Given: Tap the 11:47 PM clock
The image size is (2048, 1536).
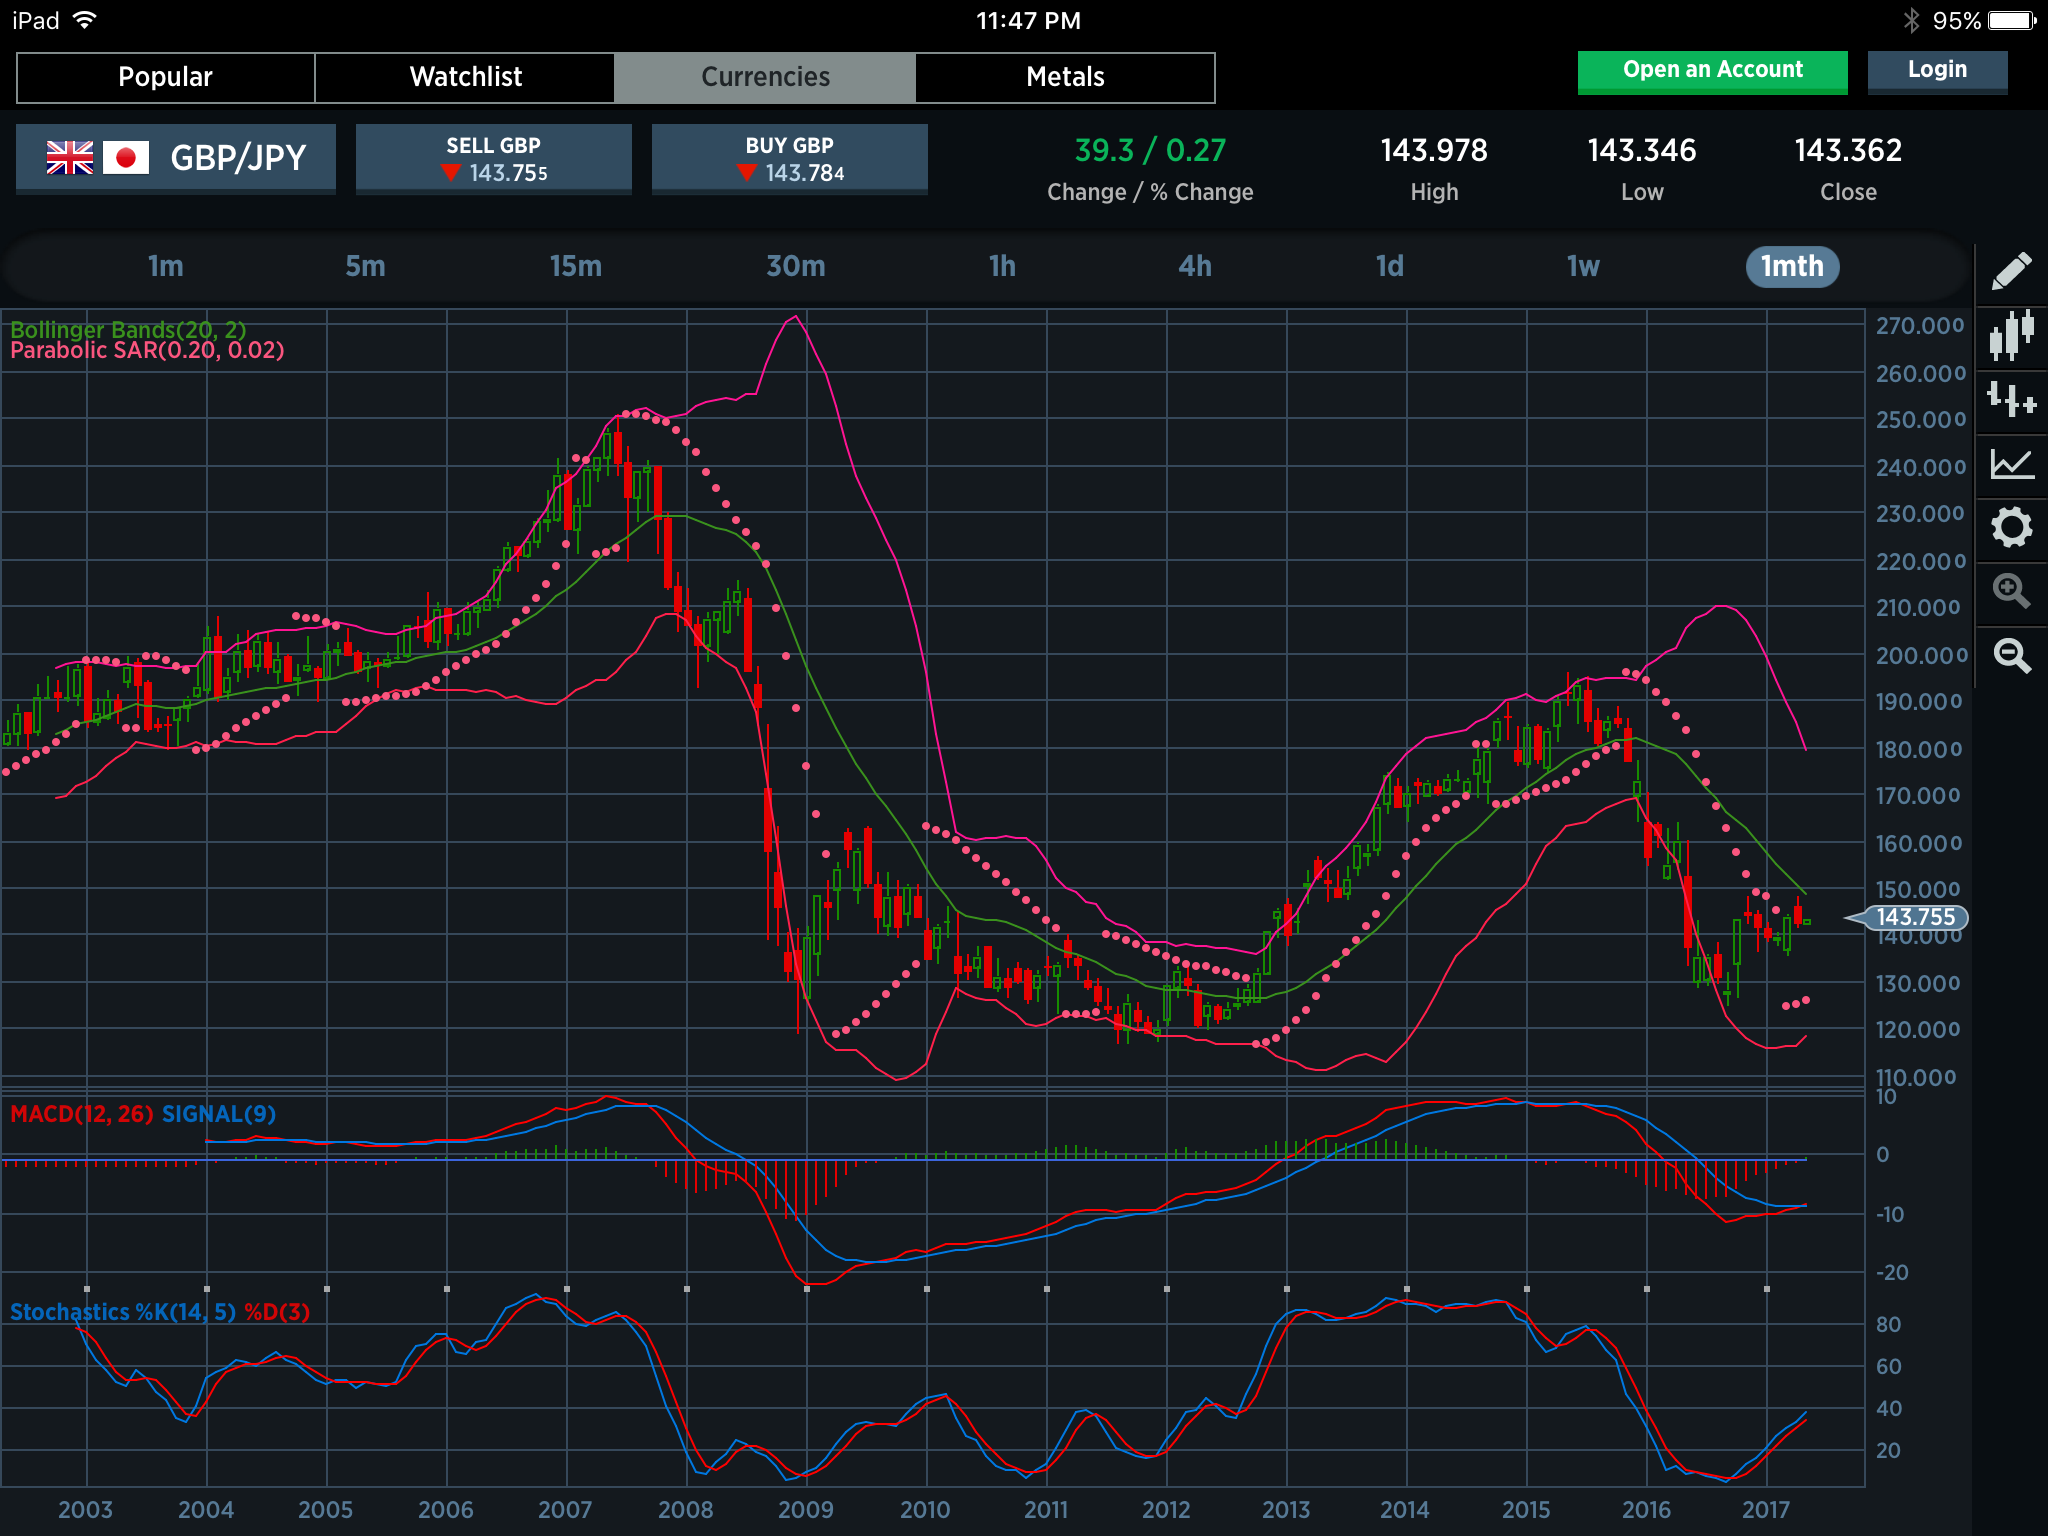Looking at the screenshot, I should [x=1028, y=21].
